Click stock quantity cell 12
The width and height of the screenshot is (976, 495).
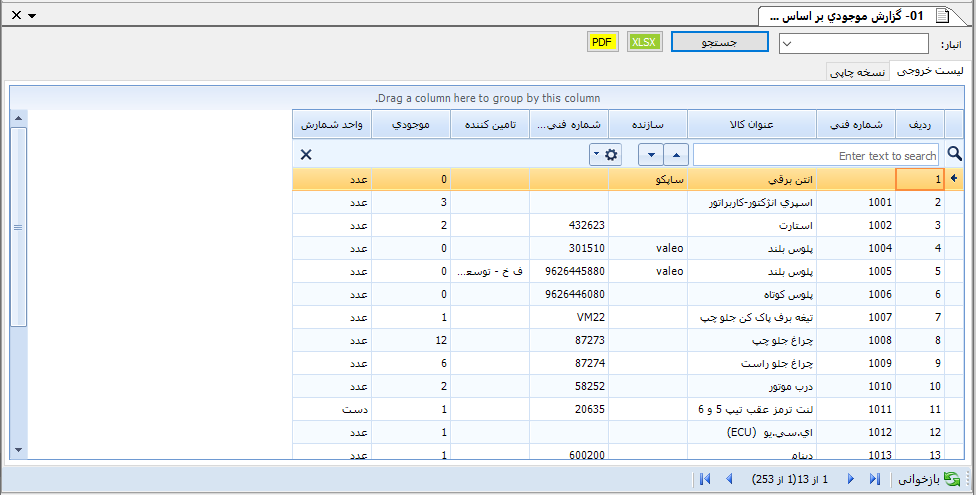(x=411, y=341)
